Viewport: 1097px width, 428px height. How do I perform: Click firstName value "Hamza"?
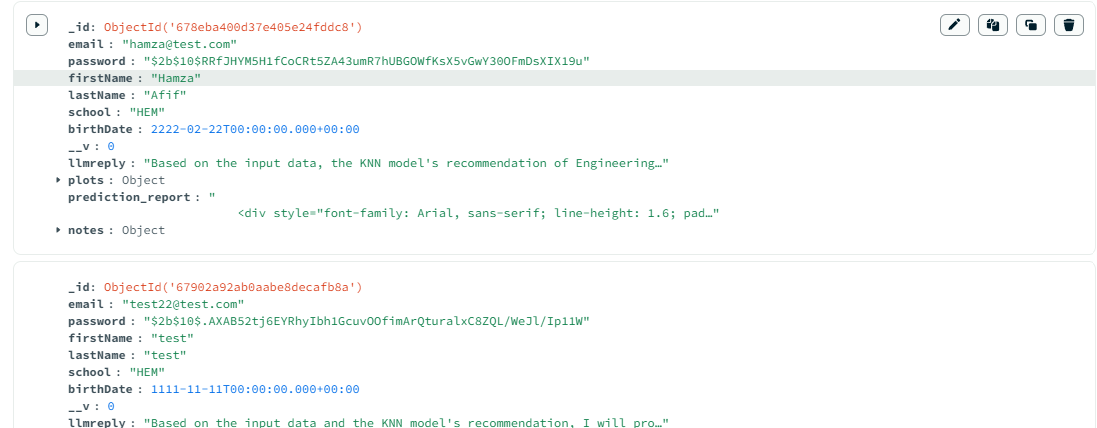point(176,78)
